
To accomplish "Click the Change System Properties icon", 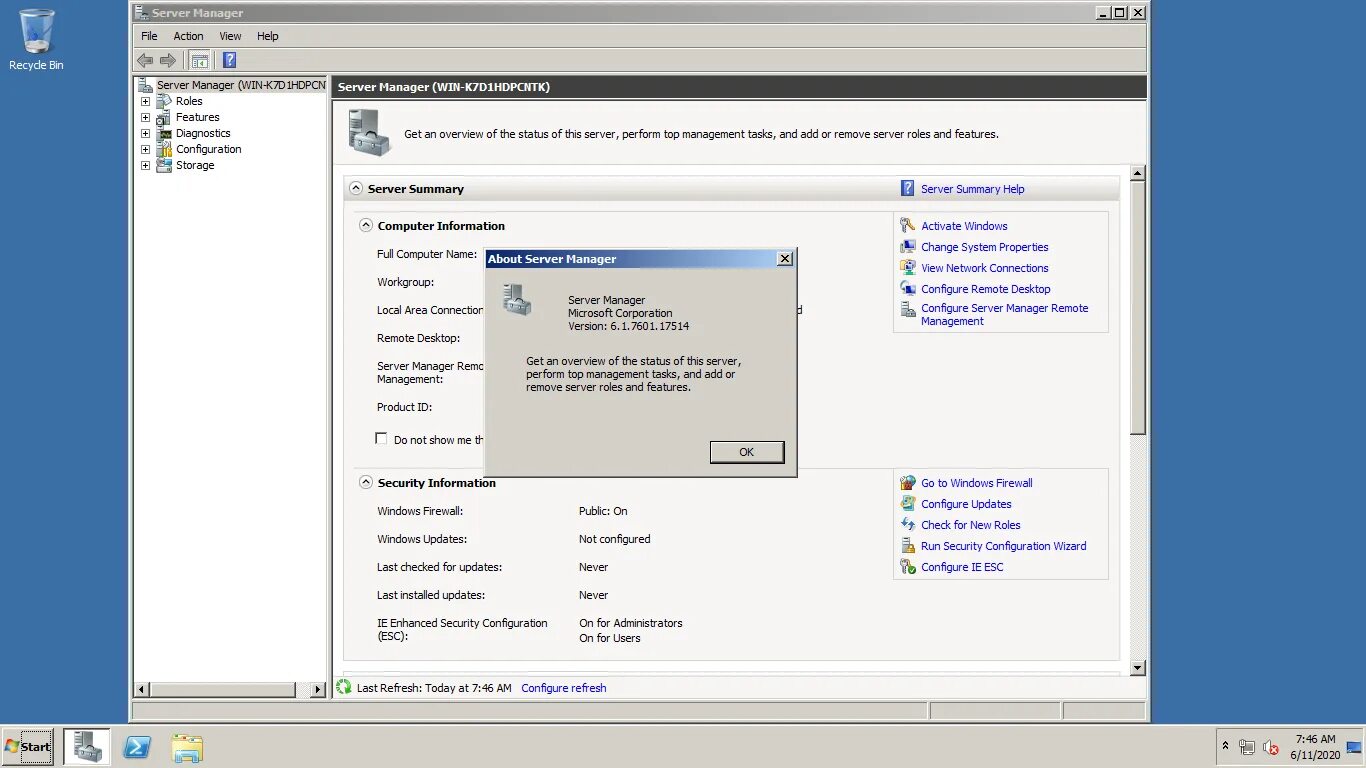I will [x=907, y=247].
